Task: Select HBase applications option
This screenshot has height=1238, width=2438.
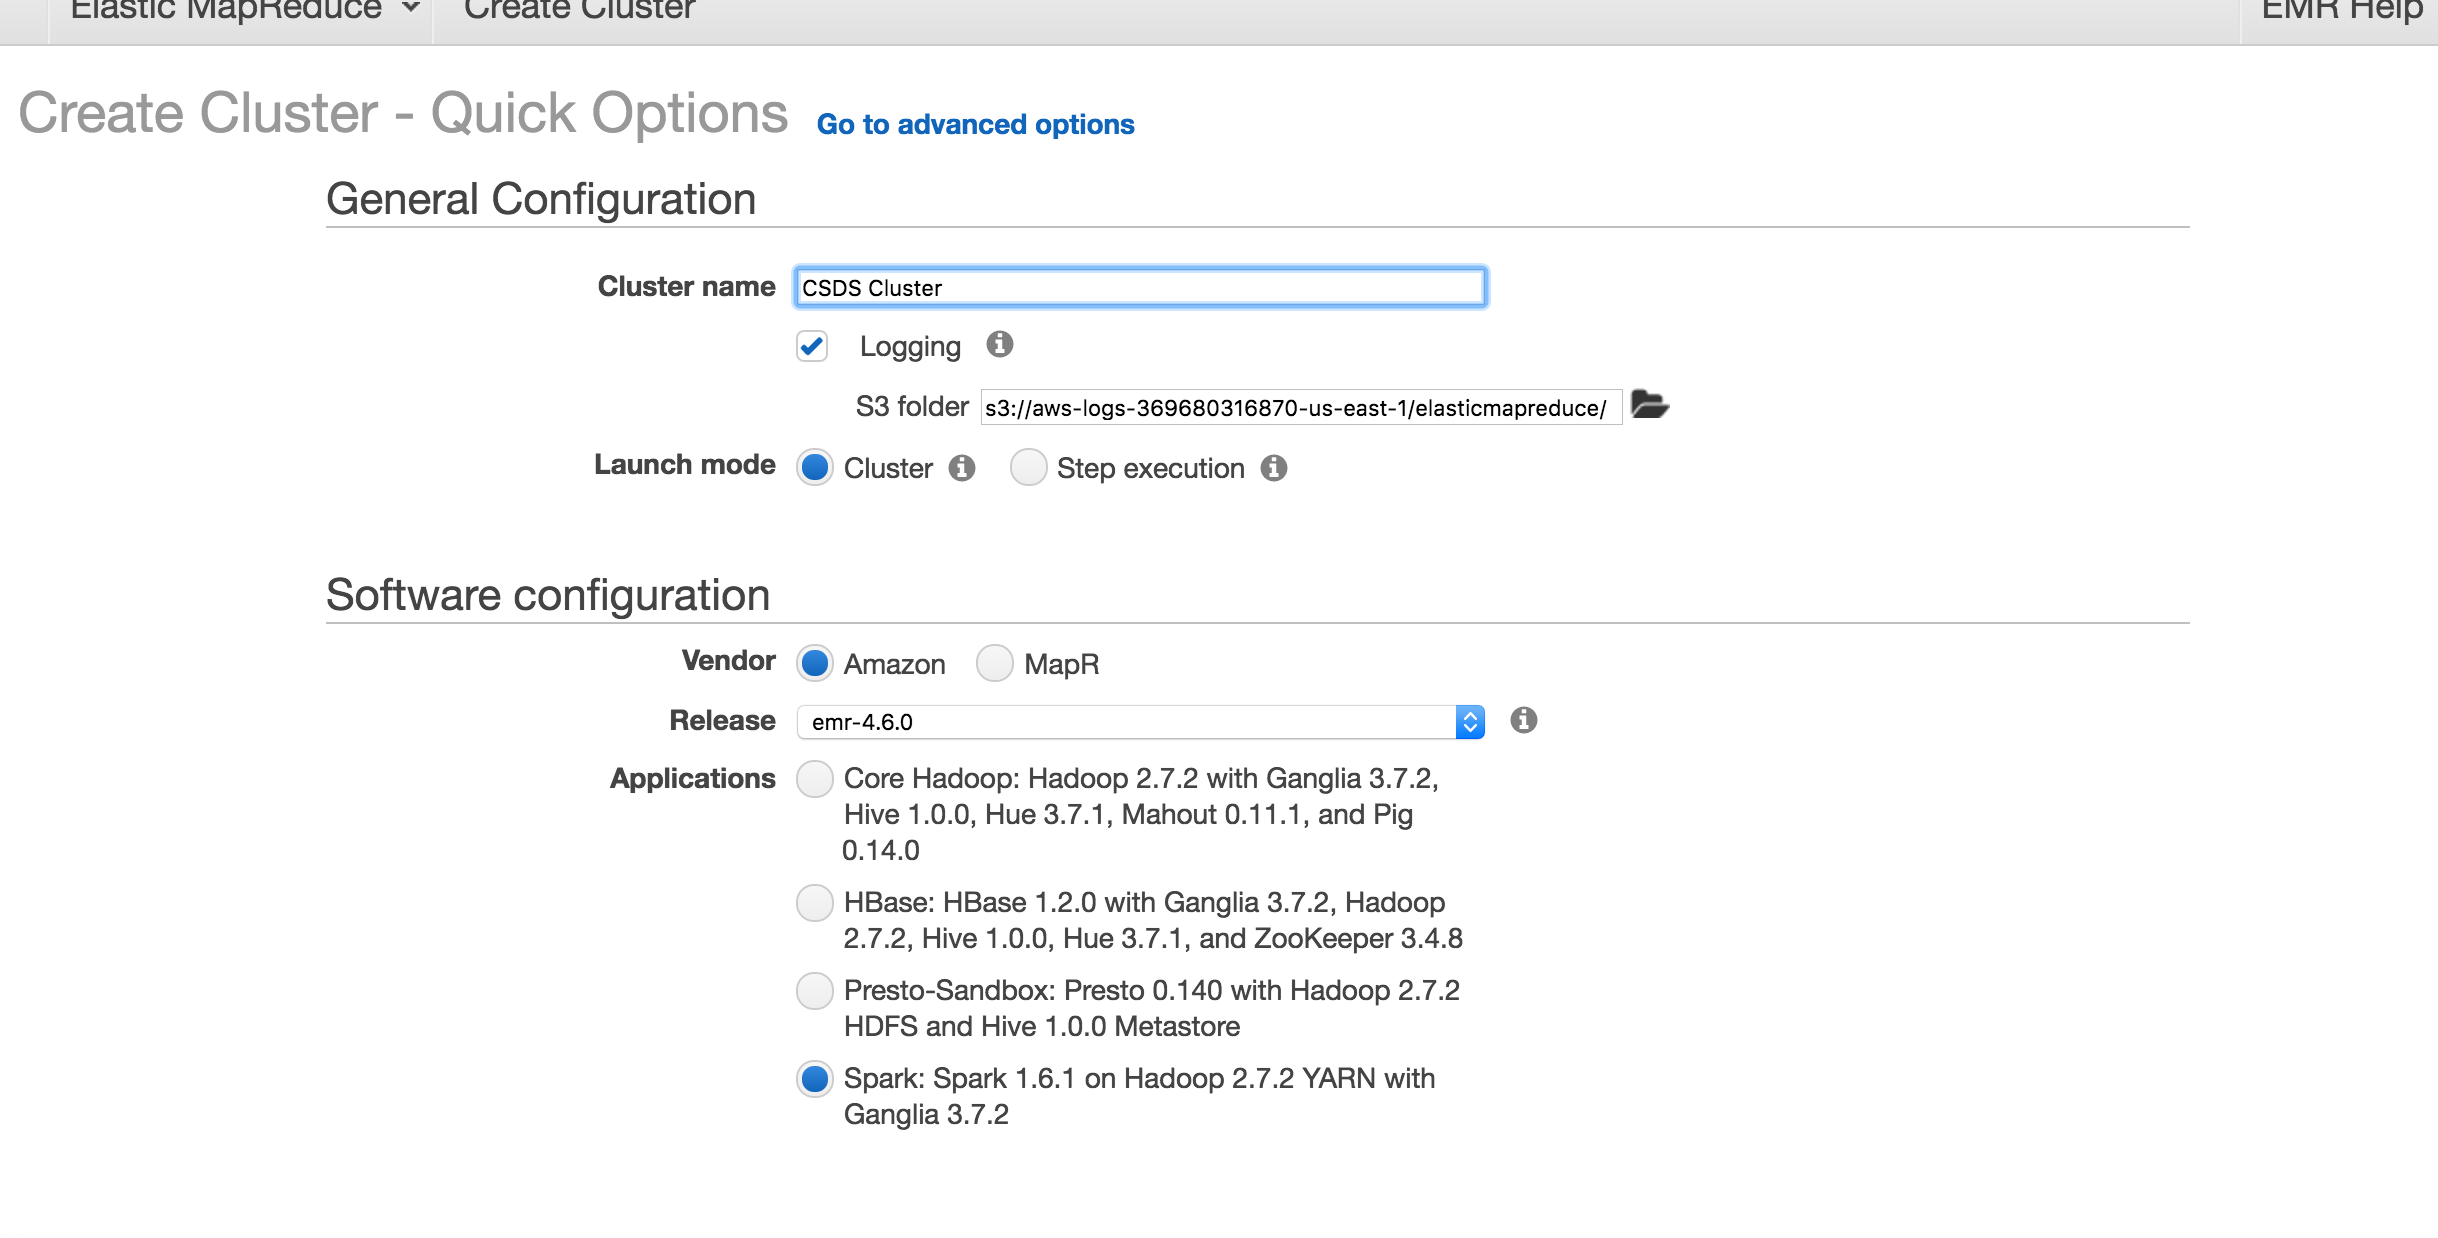Action: [815, 902]
